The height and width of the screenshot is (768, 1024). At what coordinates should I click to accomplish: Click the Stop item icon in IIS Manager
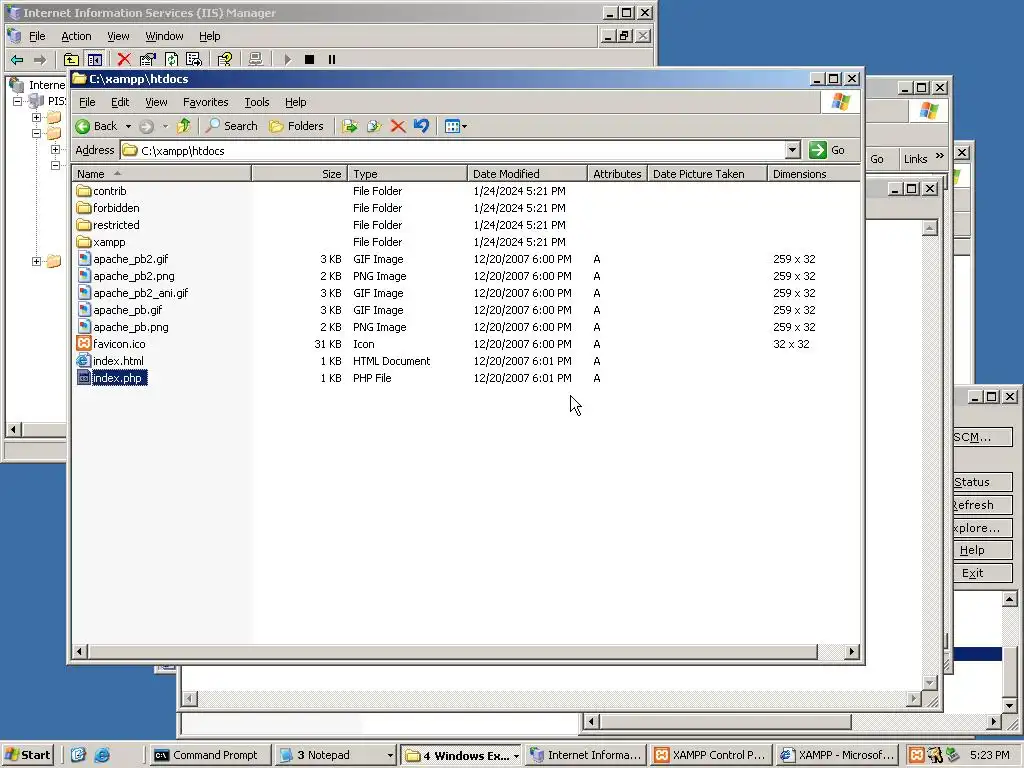[310, 59]
